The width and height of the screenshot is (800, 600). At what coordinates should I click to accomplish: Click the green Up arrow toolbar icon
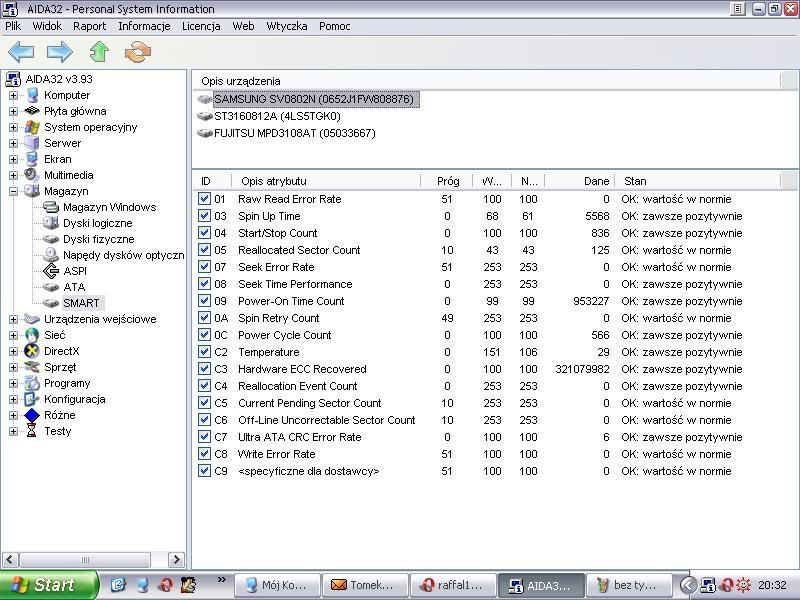99,52
